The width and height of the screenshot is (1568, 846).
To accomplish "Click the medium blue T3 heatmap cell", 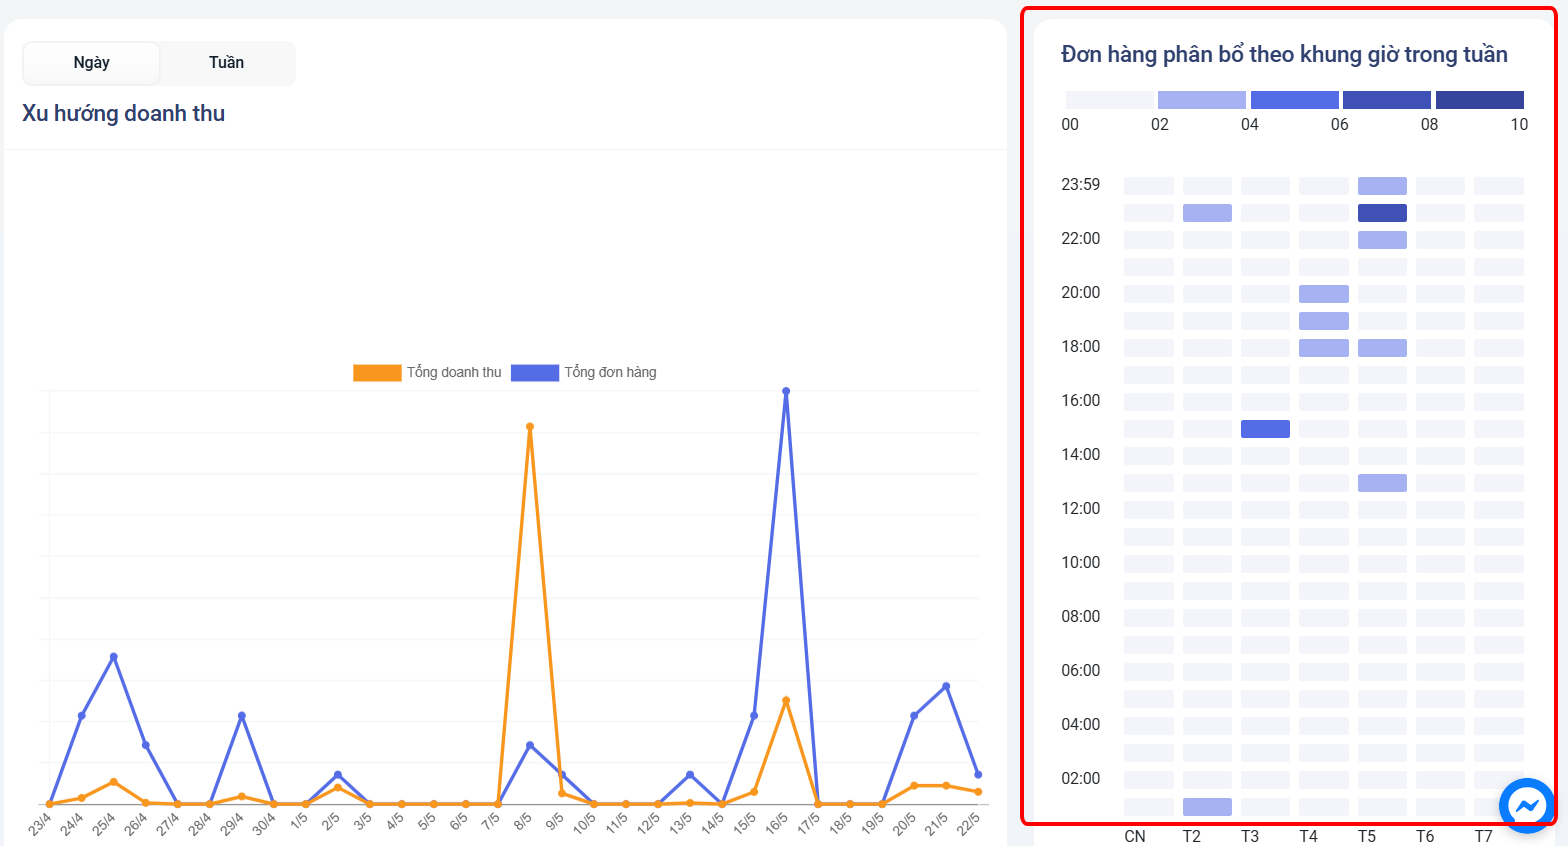I will coord(1265,429).
